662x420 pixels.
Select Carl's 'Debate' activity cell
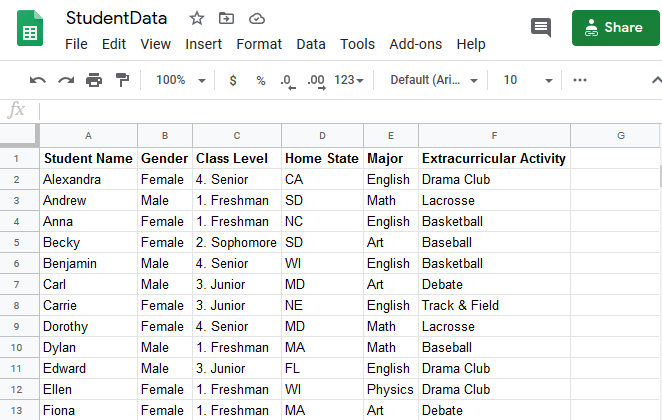494,284
